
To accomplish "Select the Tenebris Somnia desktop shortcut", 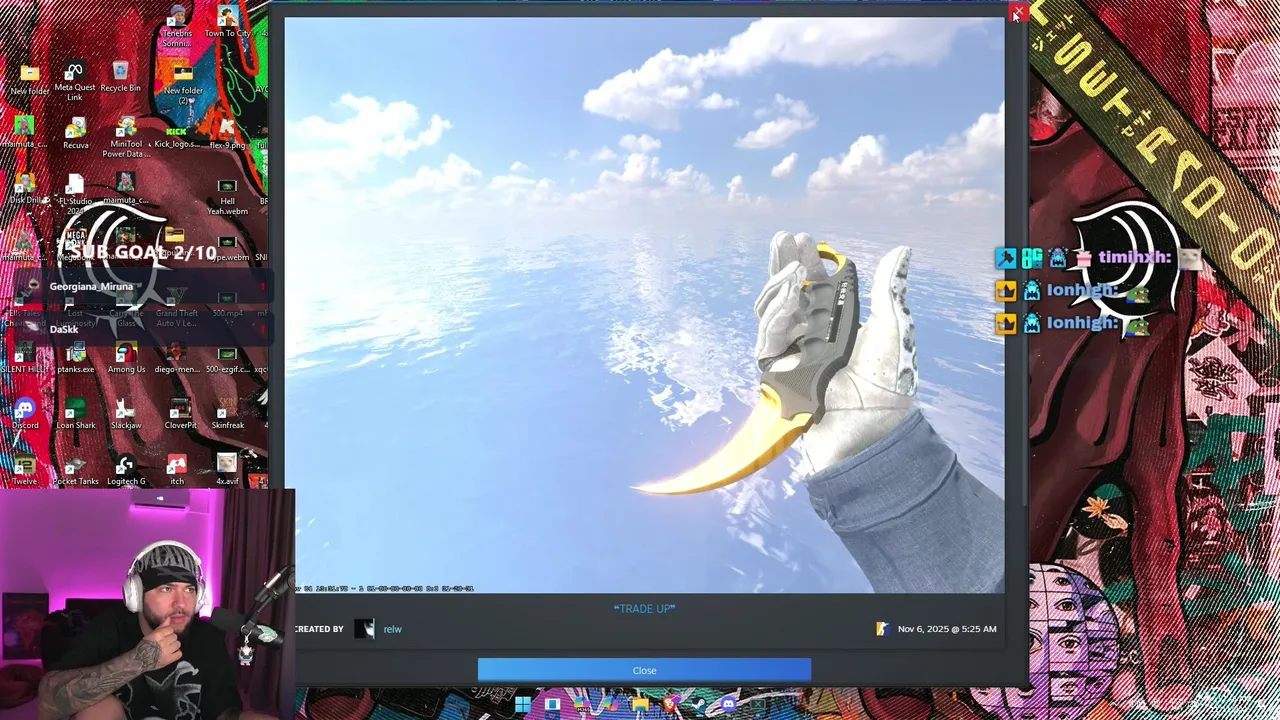I will point(177,25).
